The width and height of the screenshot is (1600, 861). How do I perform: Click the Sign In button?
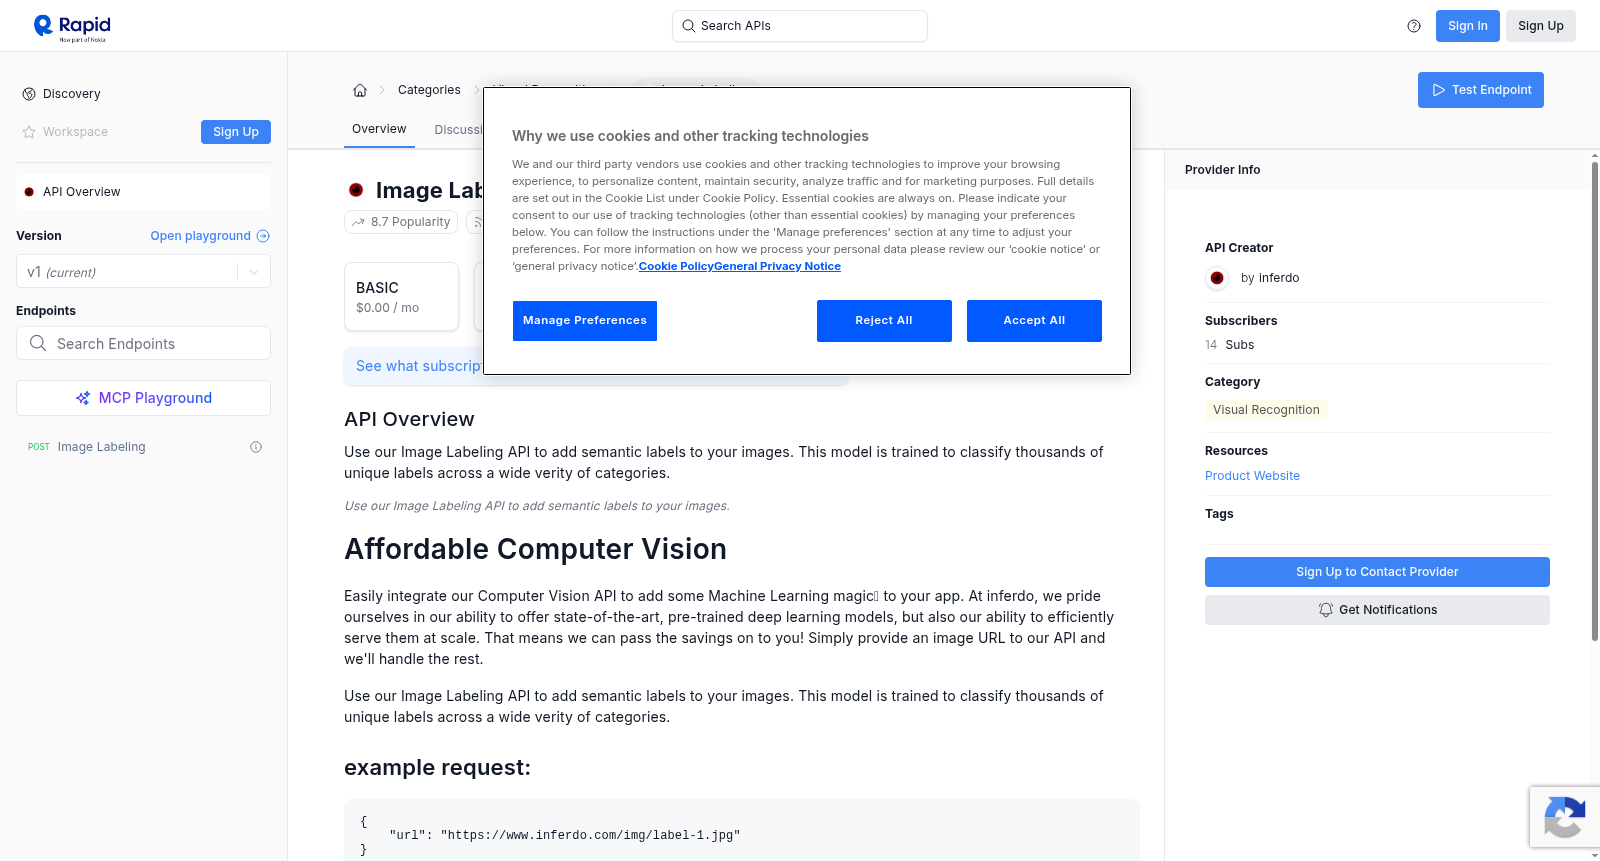1468,26
